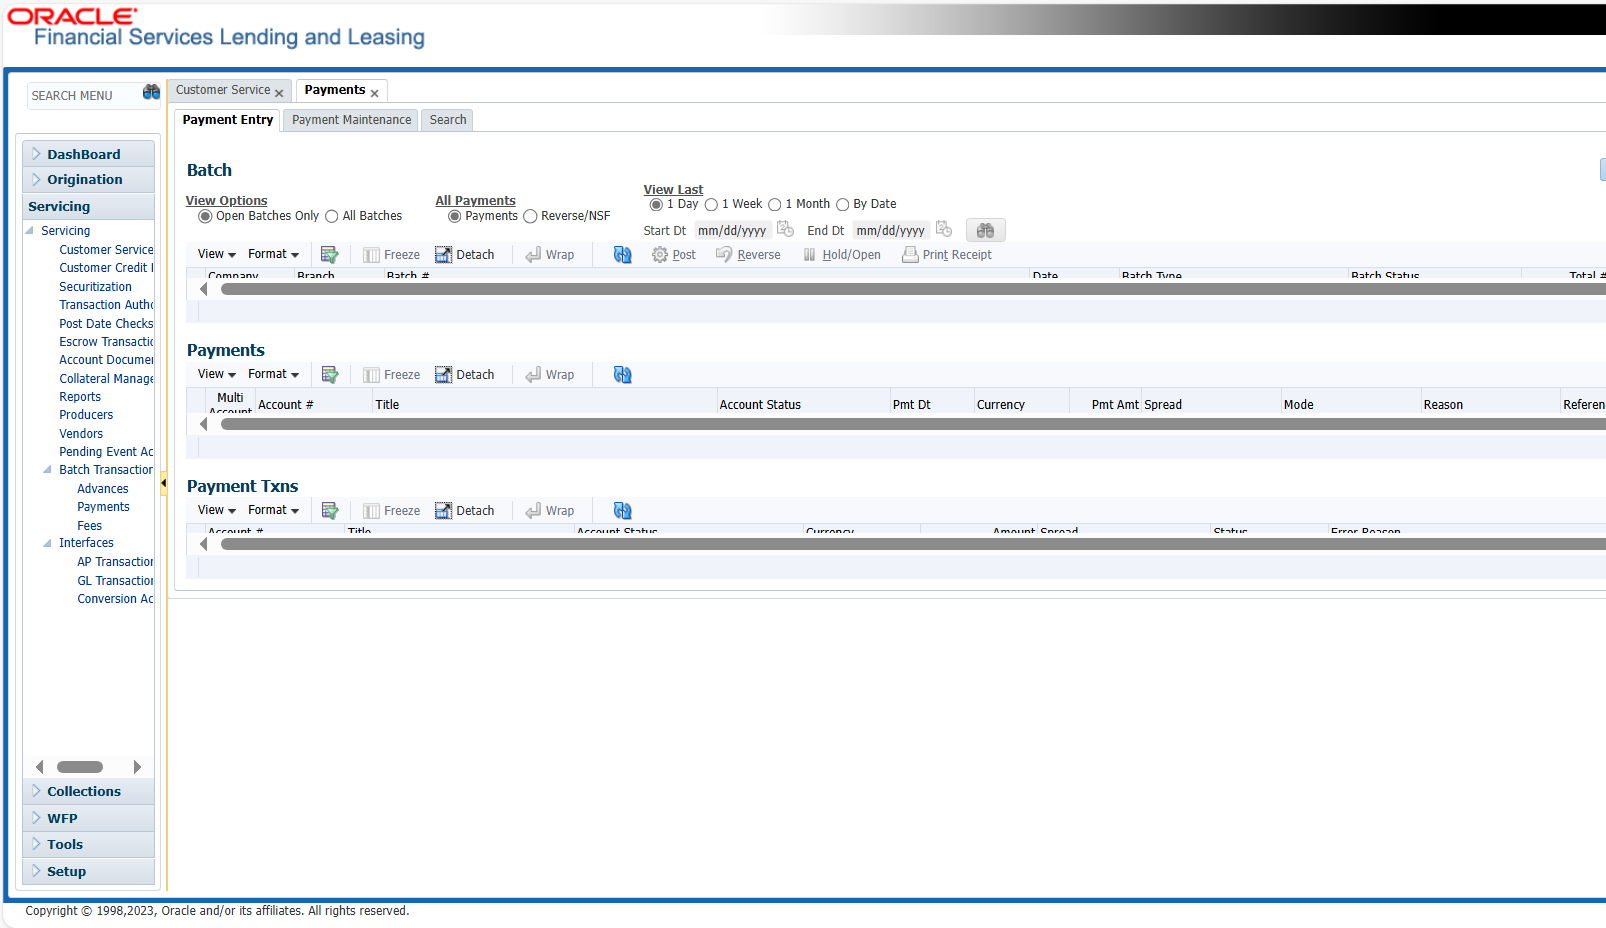1606x928 pixels.
Task: Open Advances under Batch Transactions
Action: pyautogui.click(x=103, y=489)
